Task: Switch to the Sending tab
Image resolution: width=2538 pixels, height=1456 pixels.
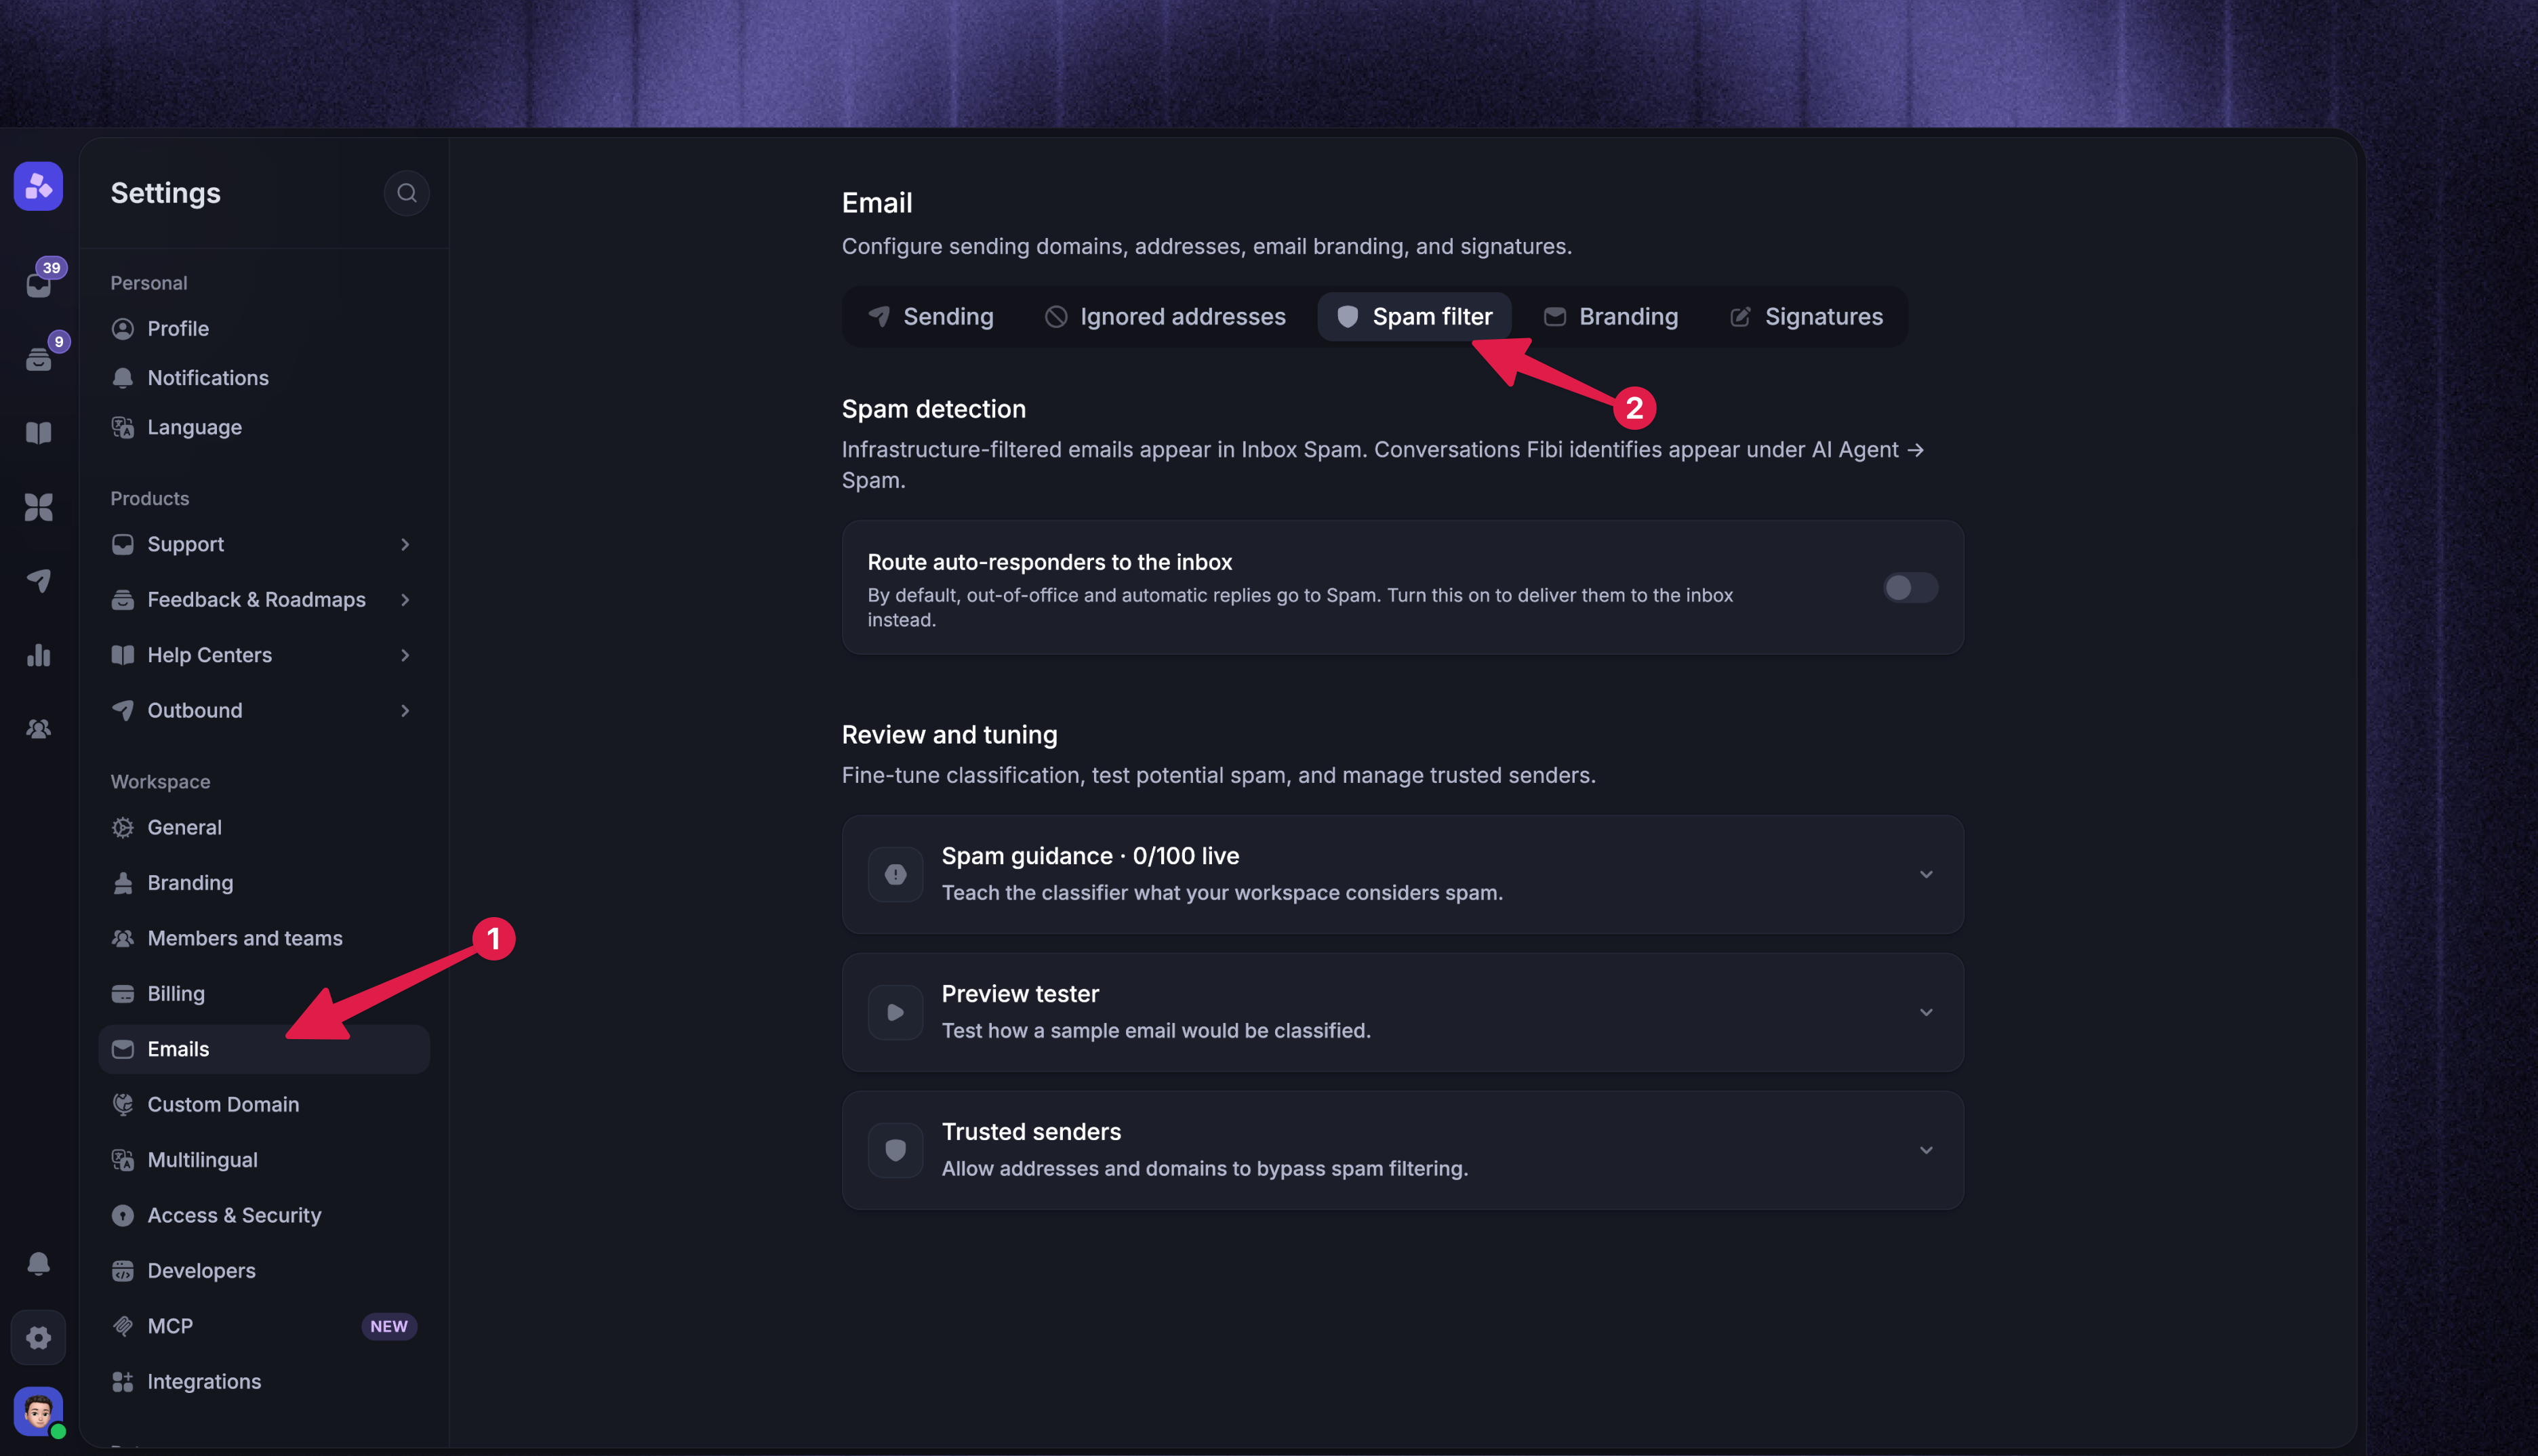Action: (931, 317)
